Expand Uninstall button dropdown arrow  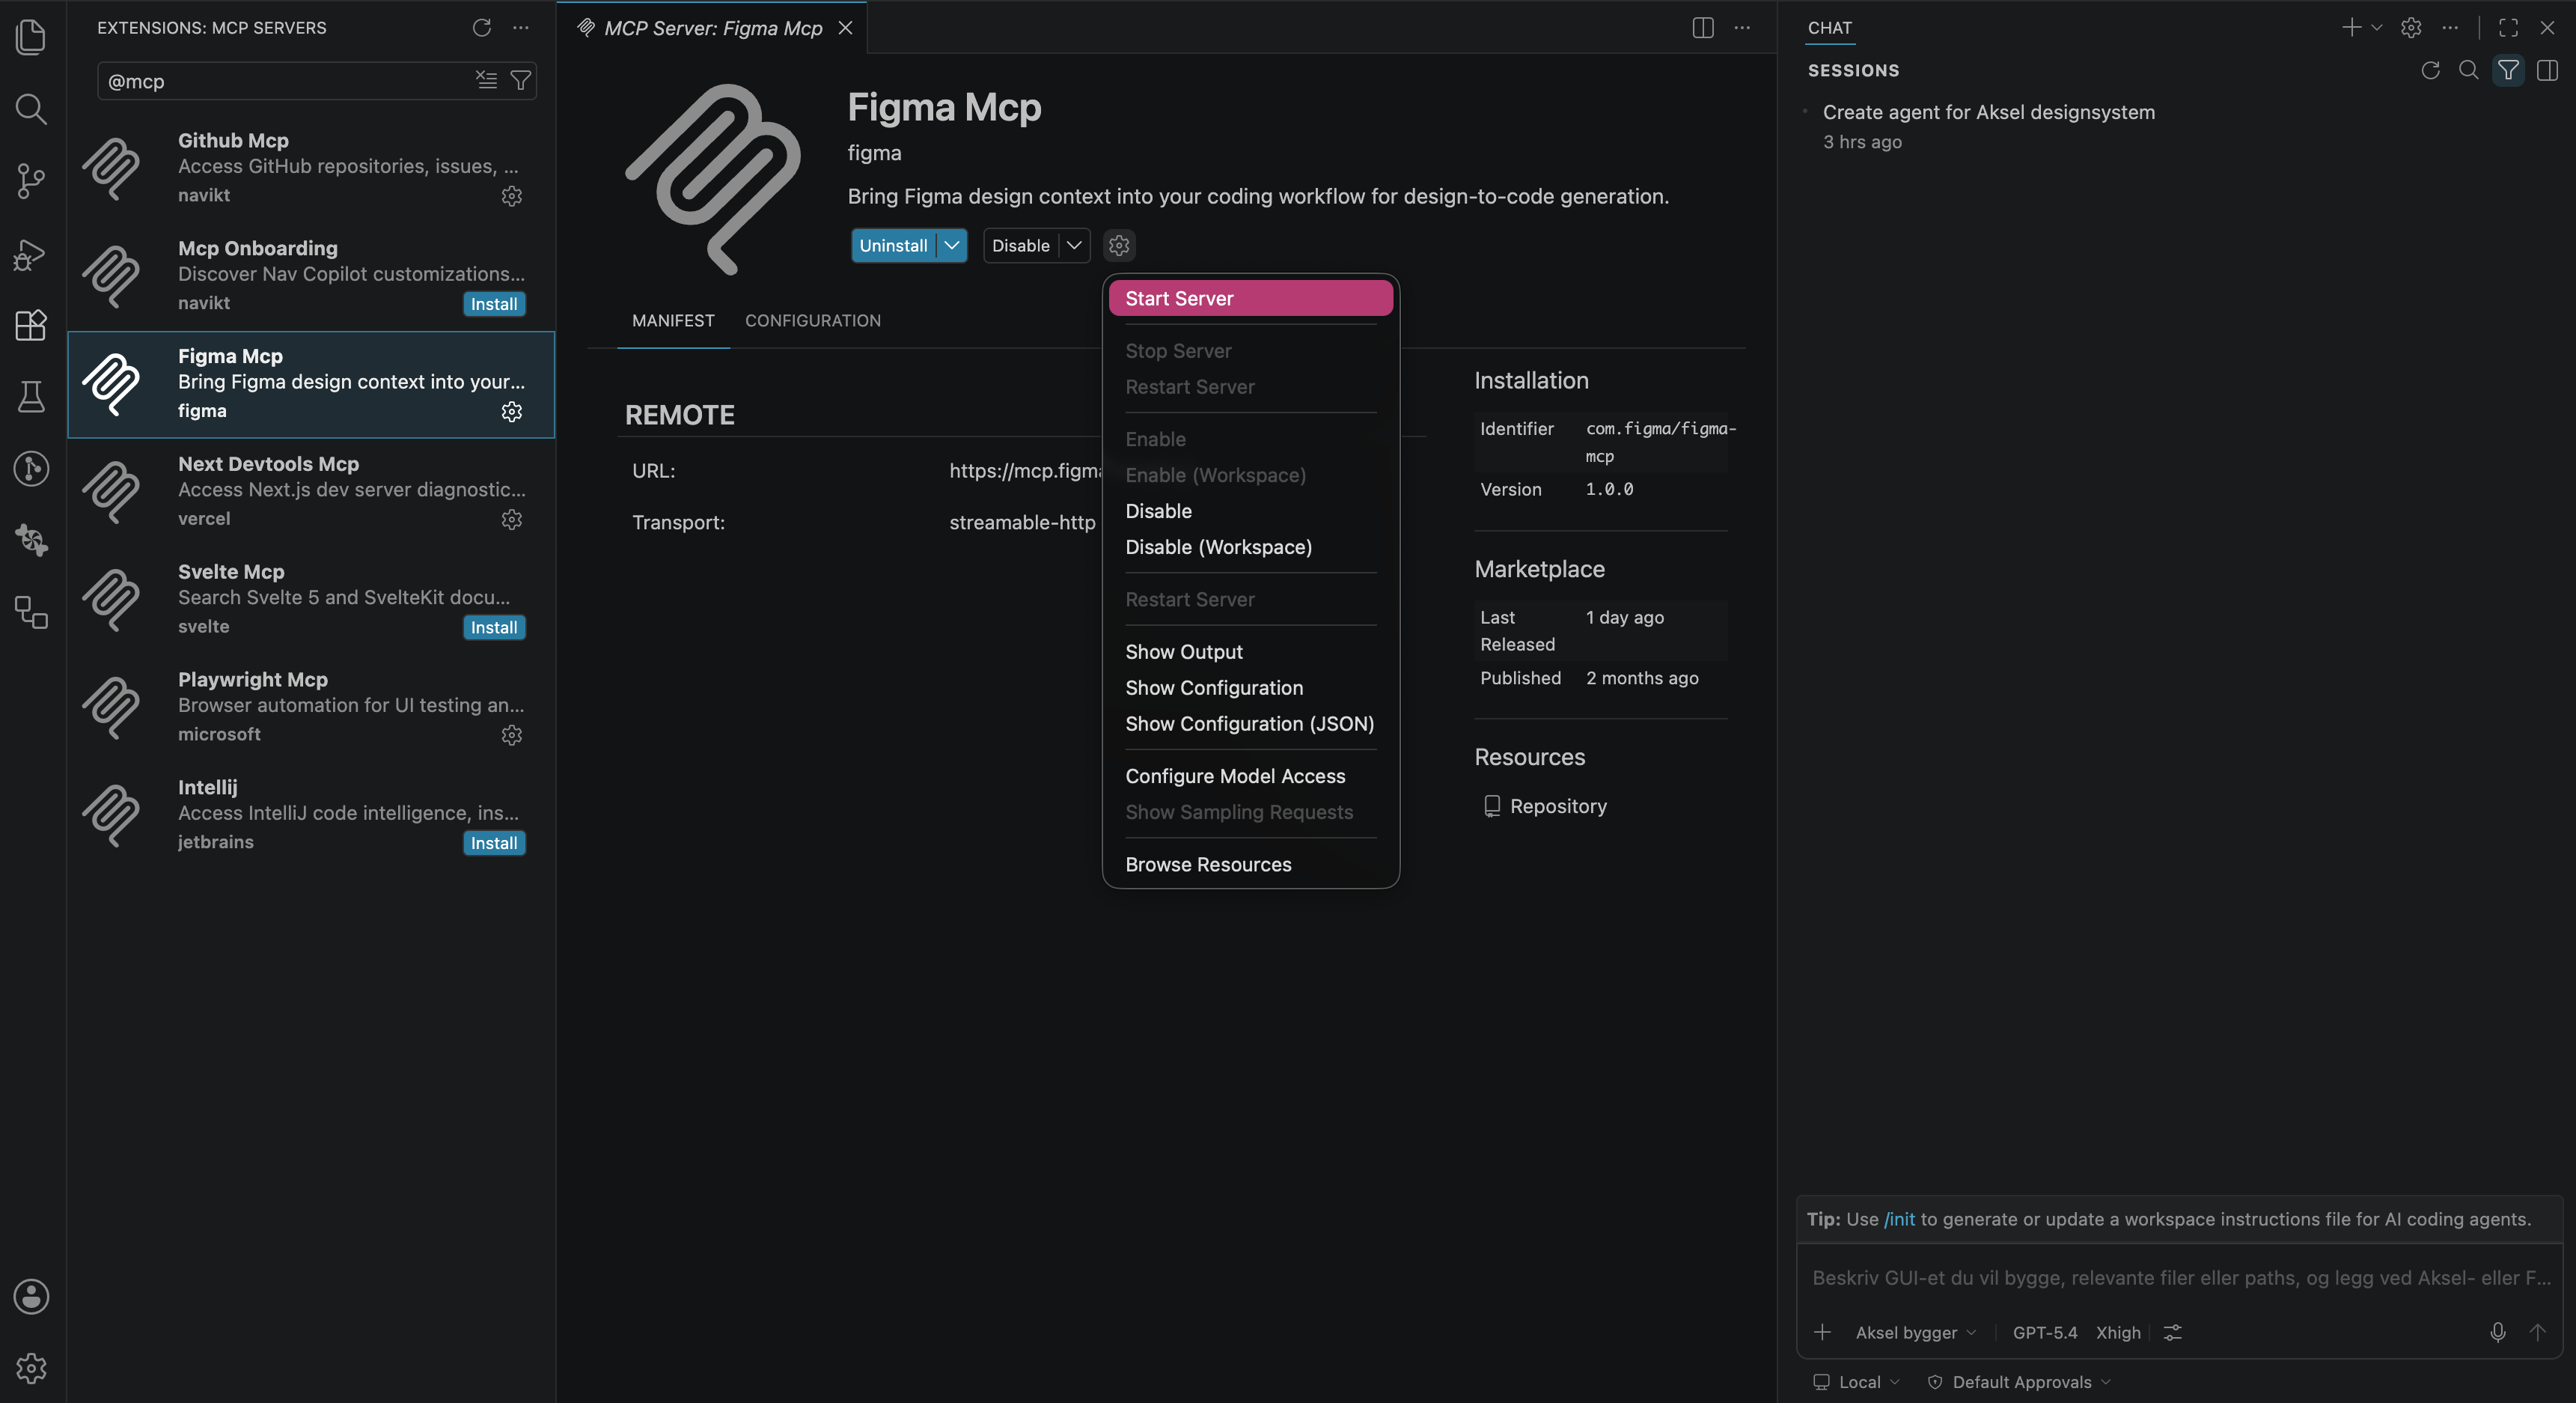(x=952, y=245)
